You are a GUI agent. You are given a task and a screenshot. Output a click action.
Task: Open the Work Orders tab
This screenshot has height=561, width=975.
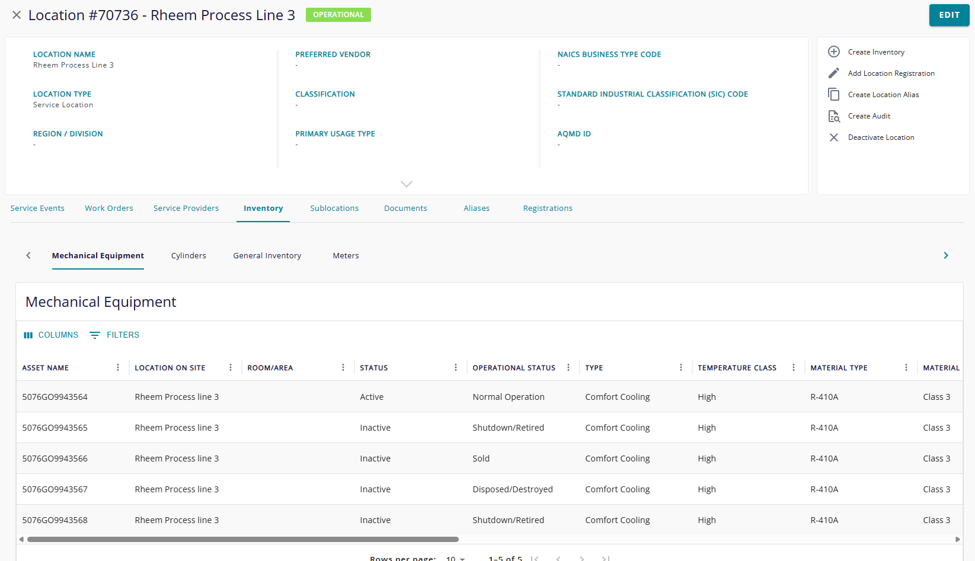tap(109, 208)
